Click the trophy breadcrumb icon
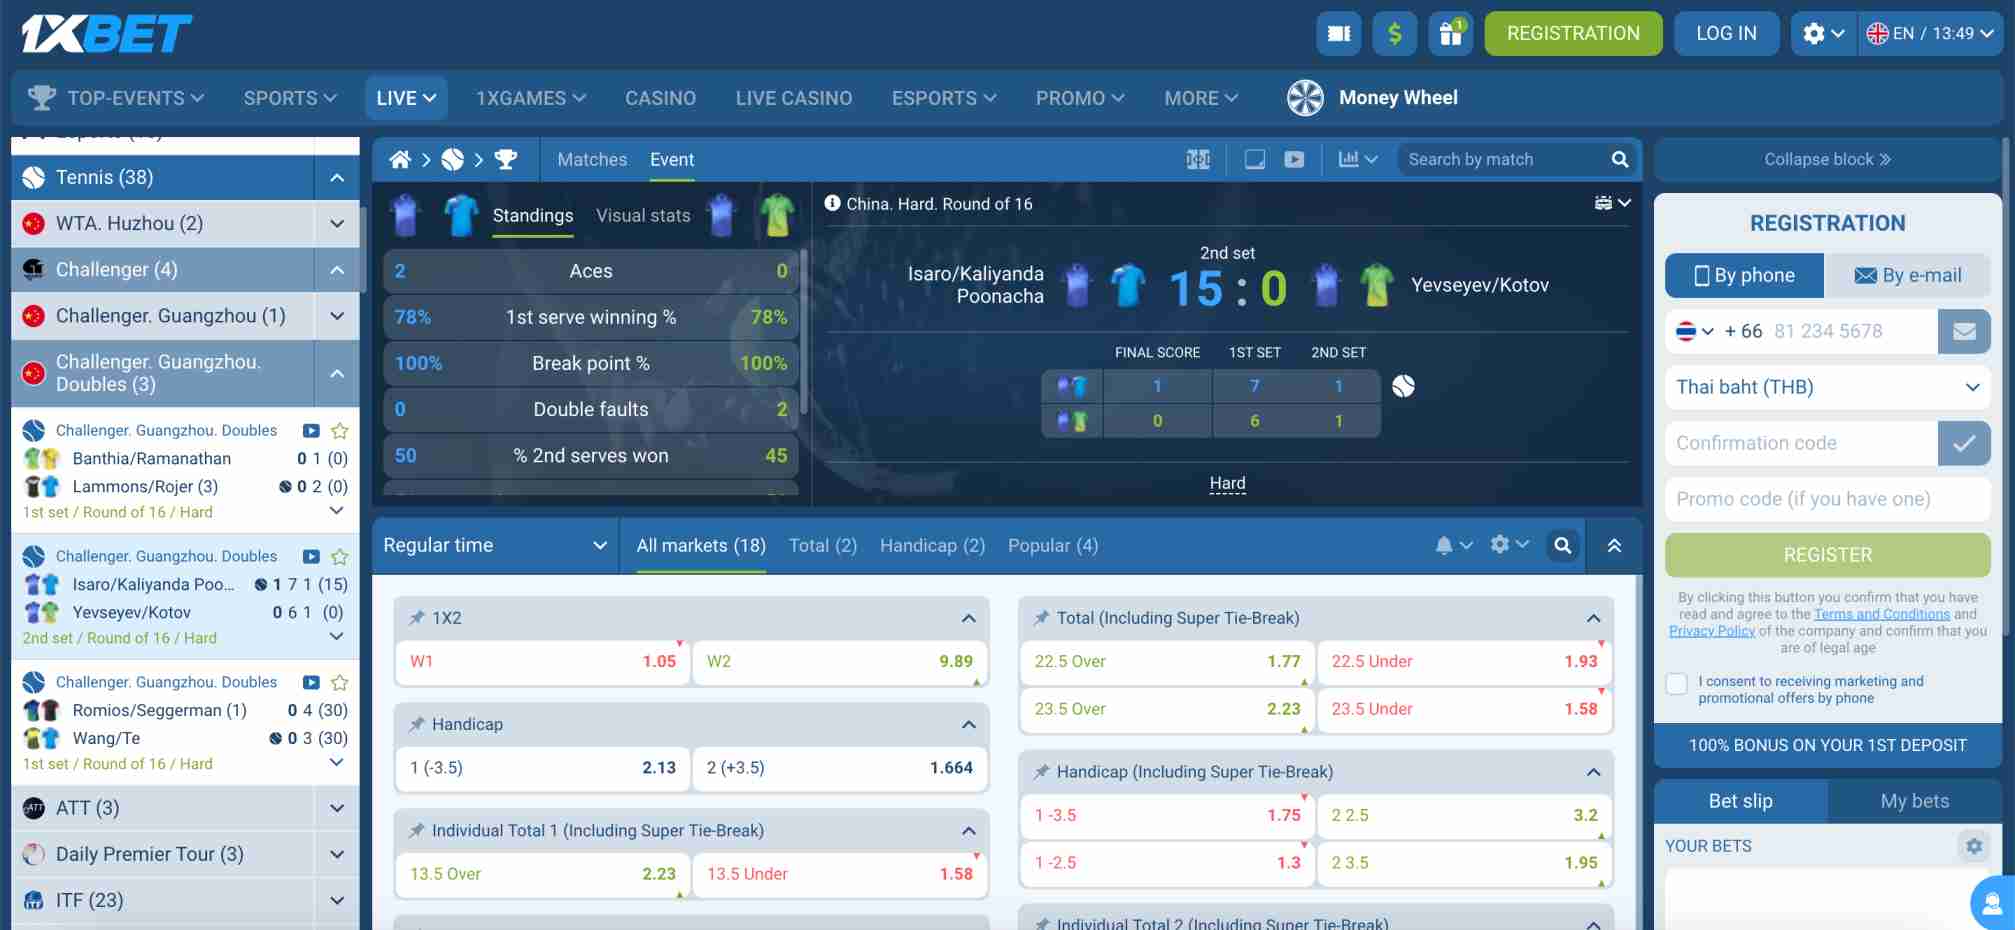The image size is (2015, 930). click(x=506, y=160)
